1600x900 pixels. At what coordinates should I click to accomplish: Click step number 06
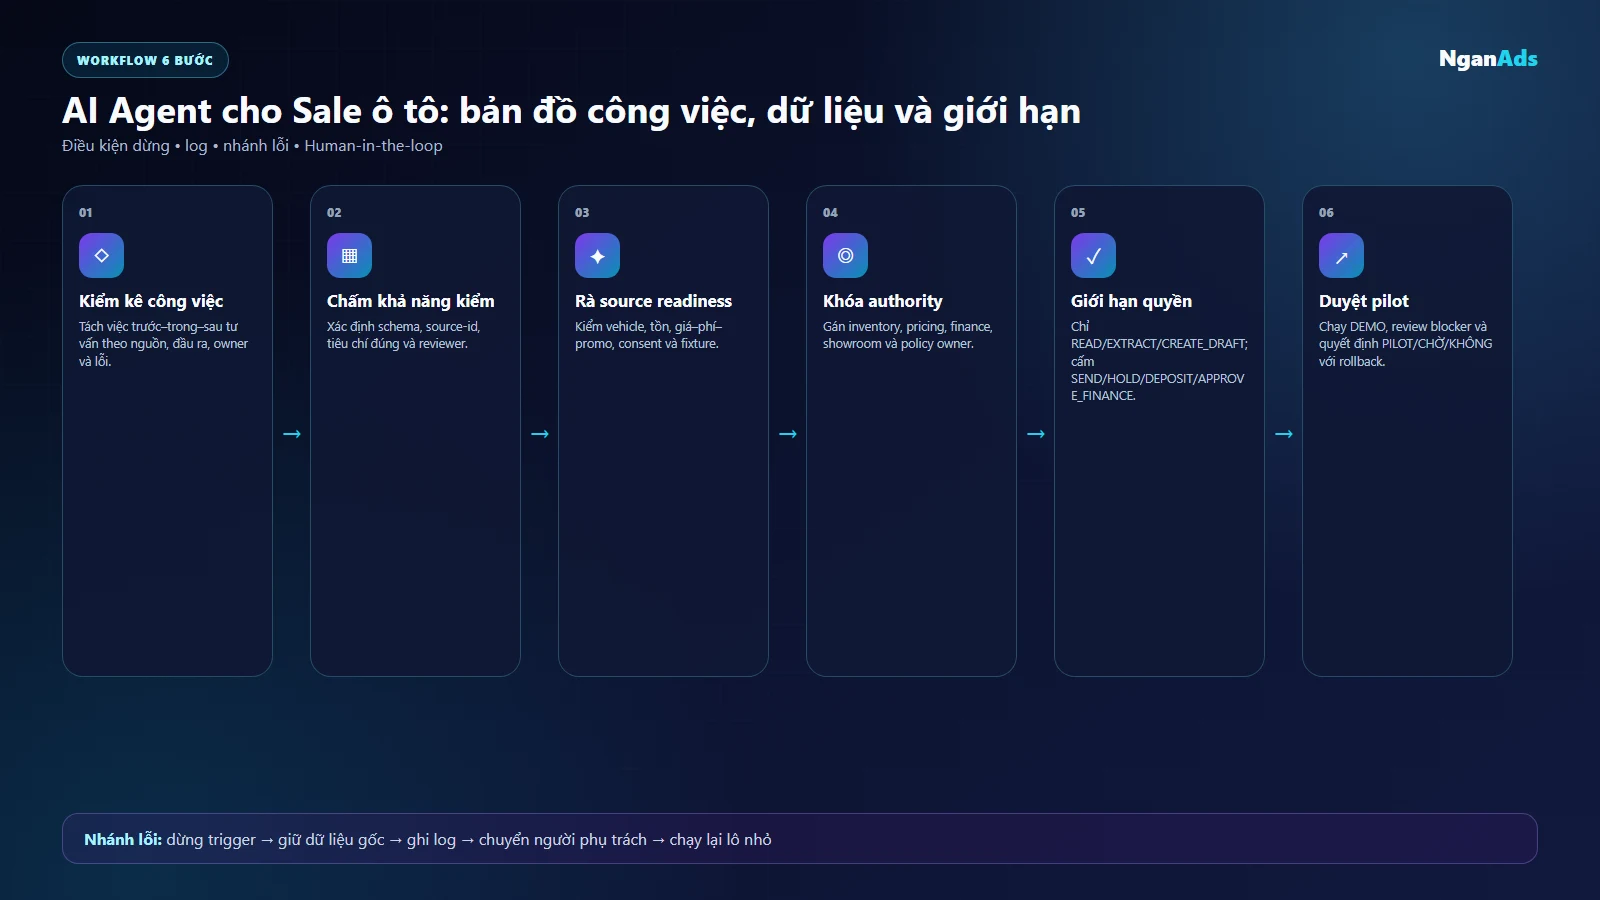1326,213
